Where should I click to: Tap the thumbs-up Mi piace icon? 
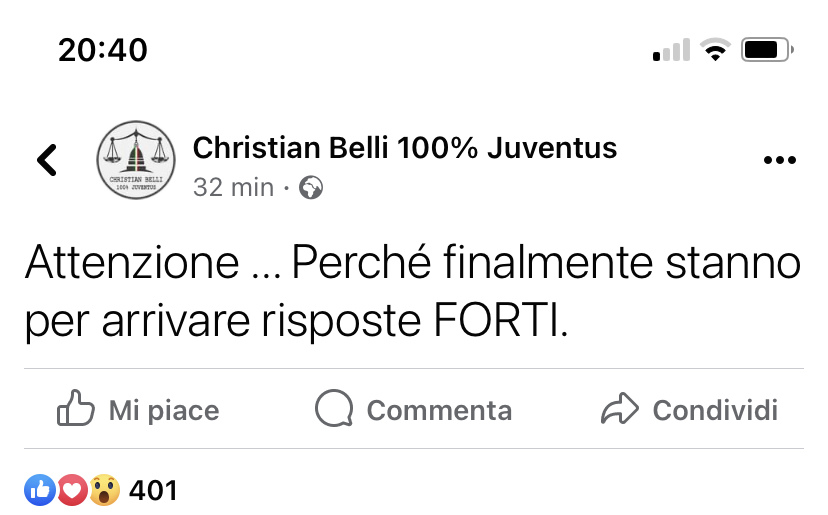tap(76, 408)
